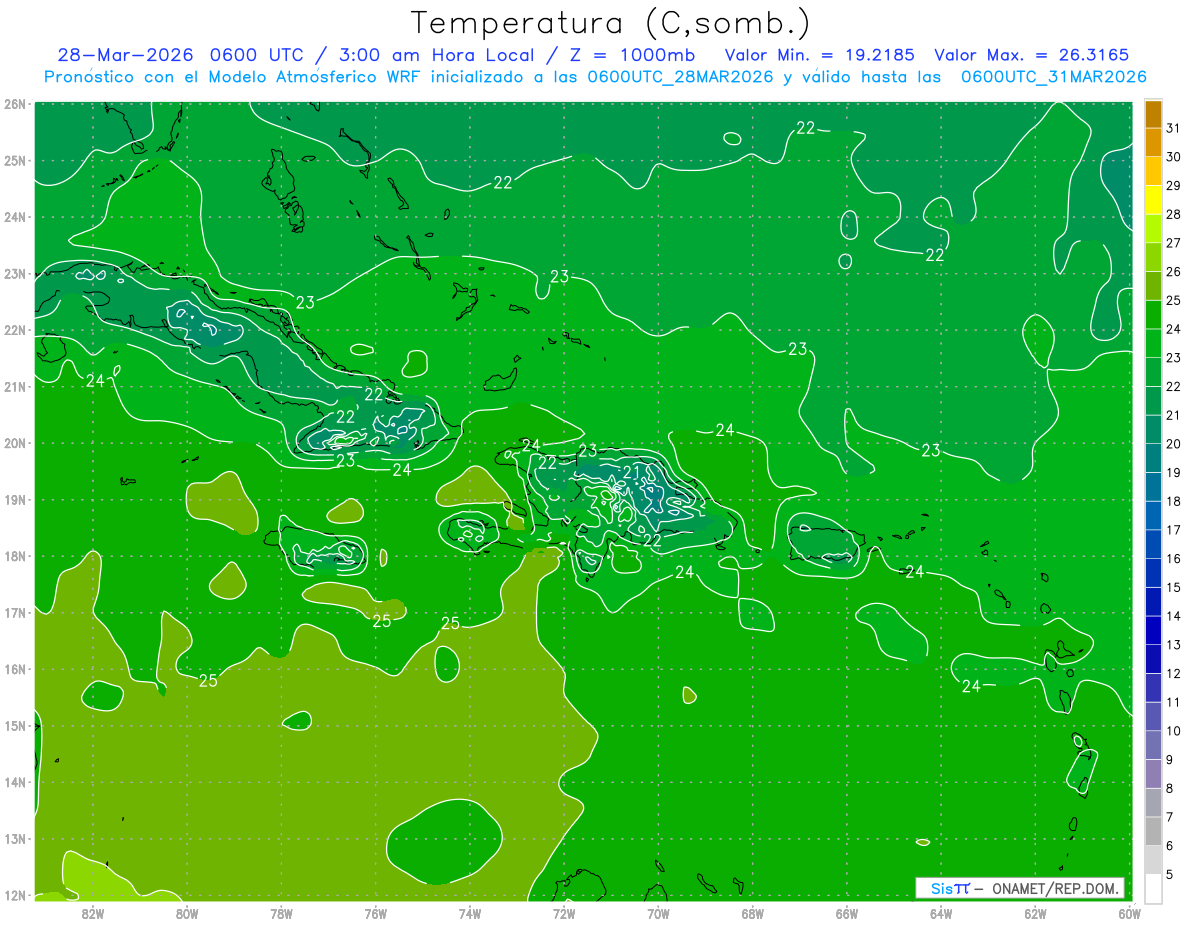Click the Temperatura (C,somb.) title
1200x927 pixels.
611,24
